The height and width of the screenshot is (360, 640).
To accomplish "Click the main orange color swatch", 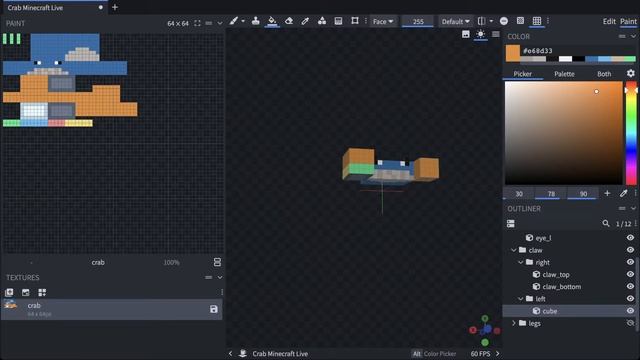I will tap(513, 53).
